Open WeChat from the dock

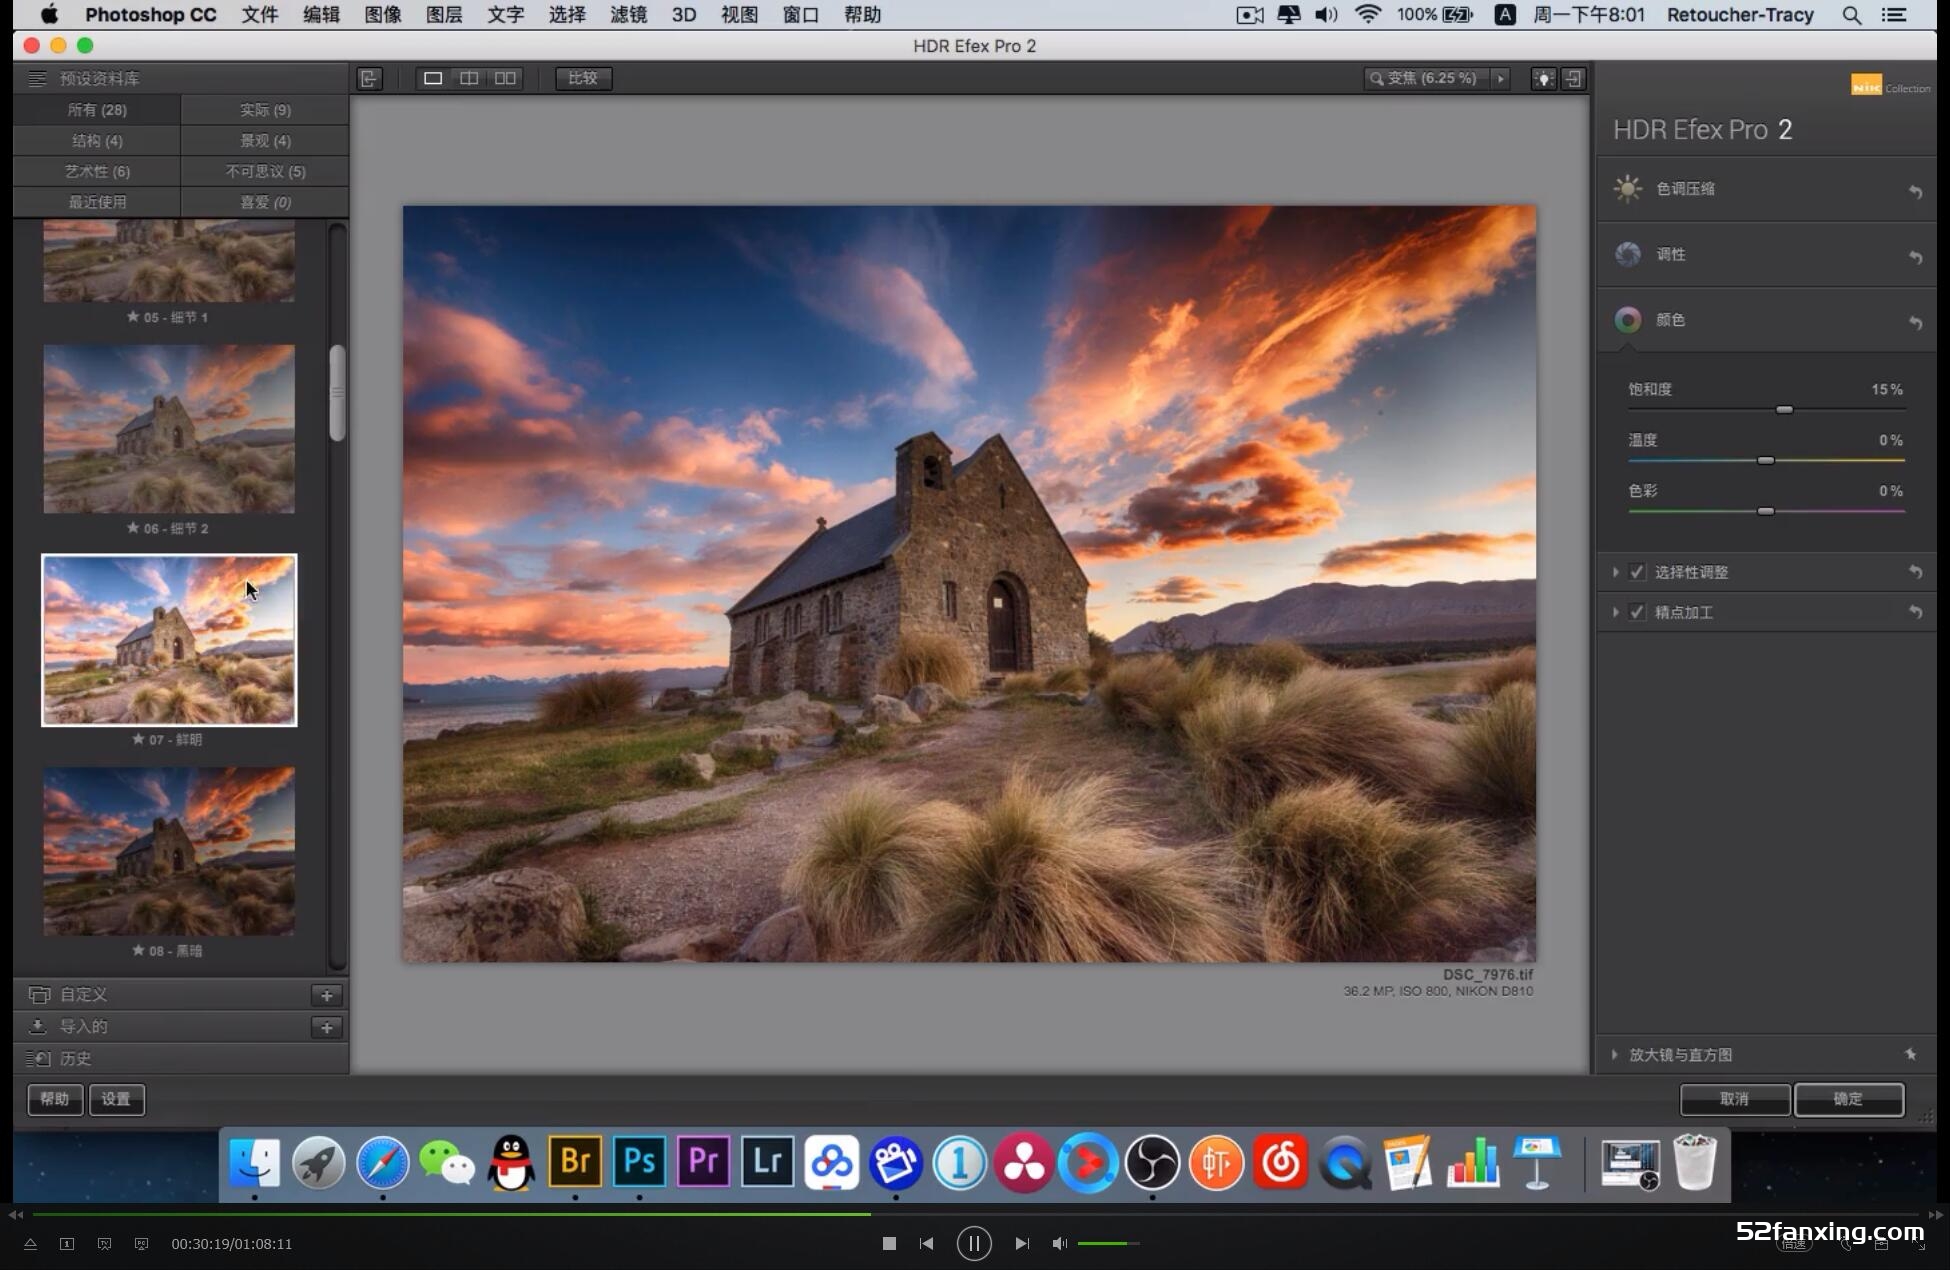coord(446,1162)
